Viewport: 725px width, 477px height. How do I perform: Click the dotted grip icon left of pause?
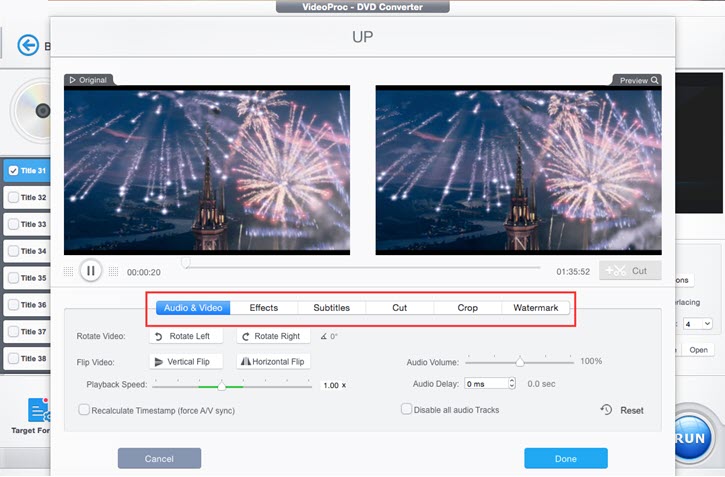pyautogui.click(x=68, y=271)
